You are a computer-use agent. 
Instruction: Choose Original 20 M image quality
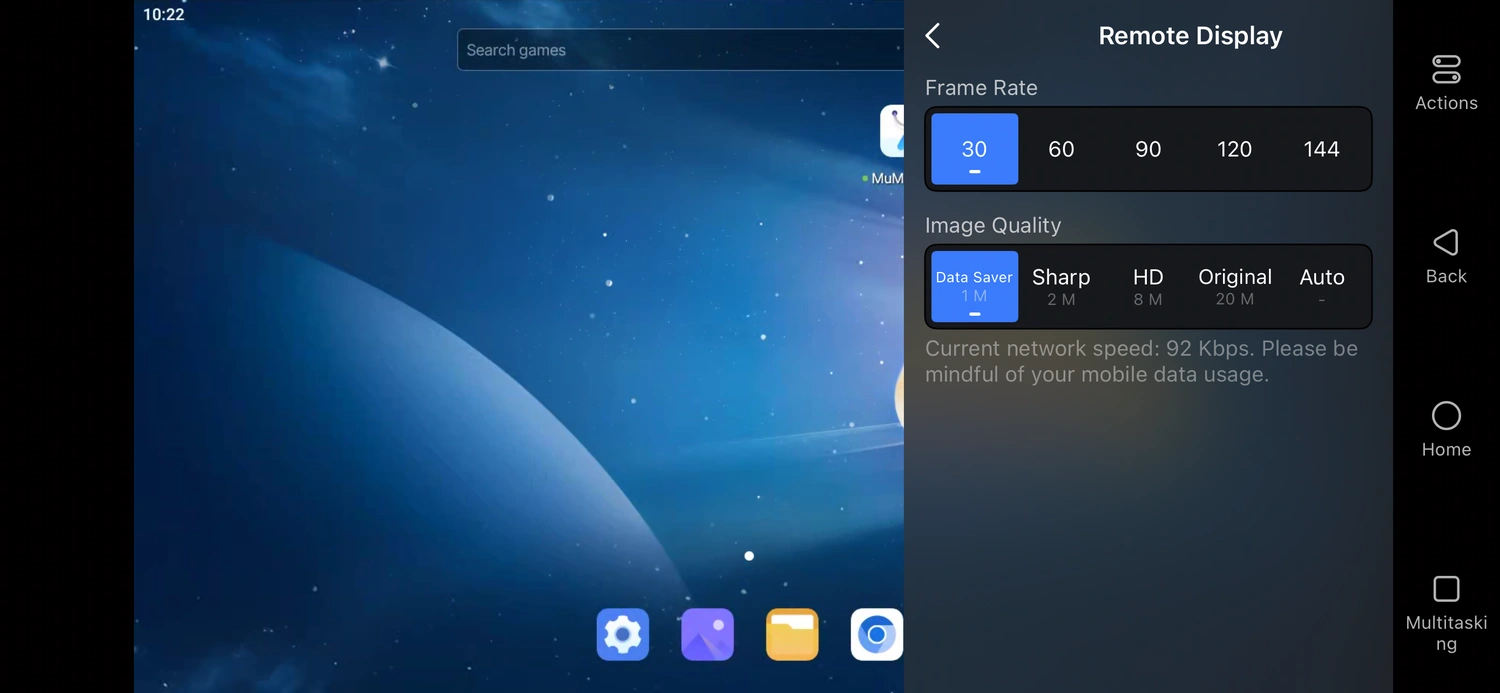pos(1235,287)
